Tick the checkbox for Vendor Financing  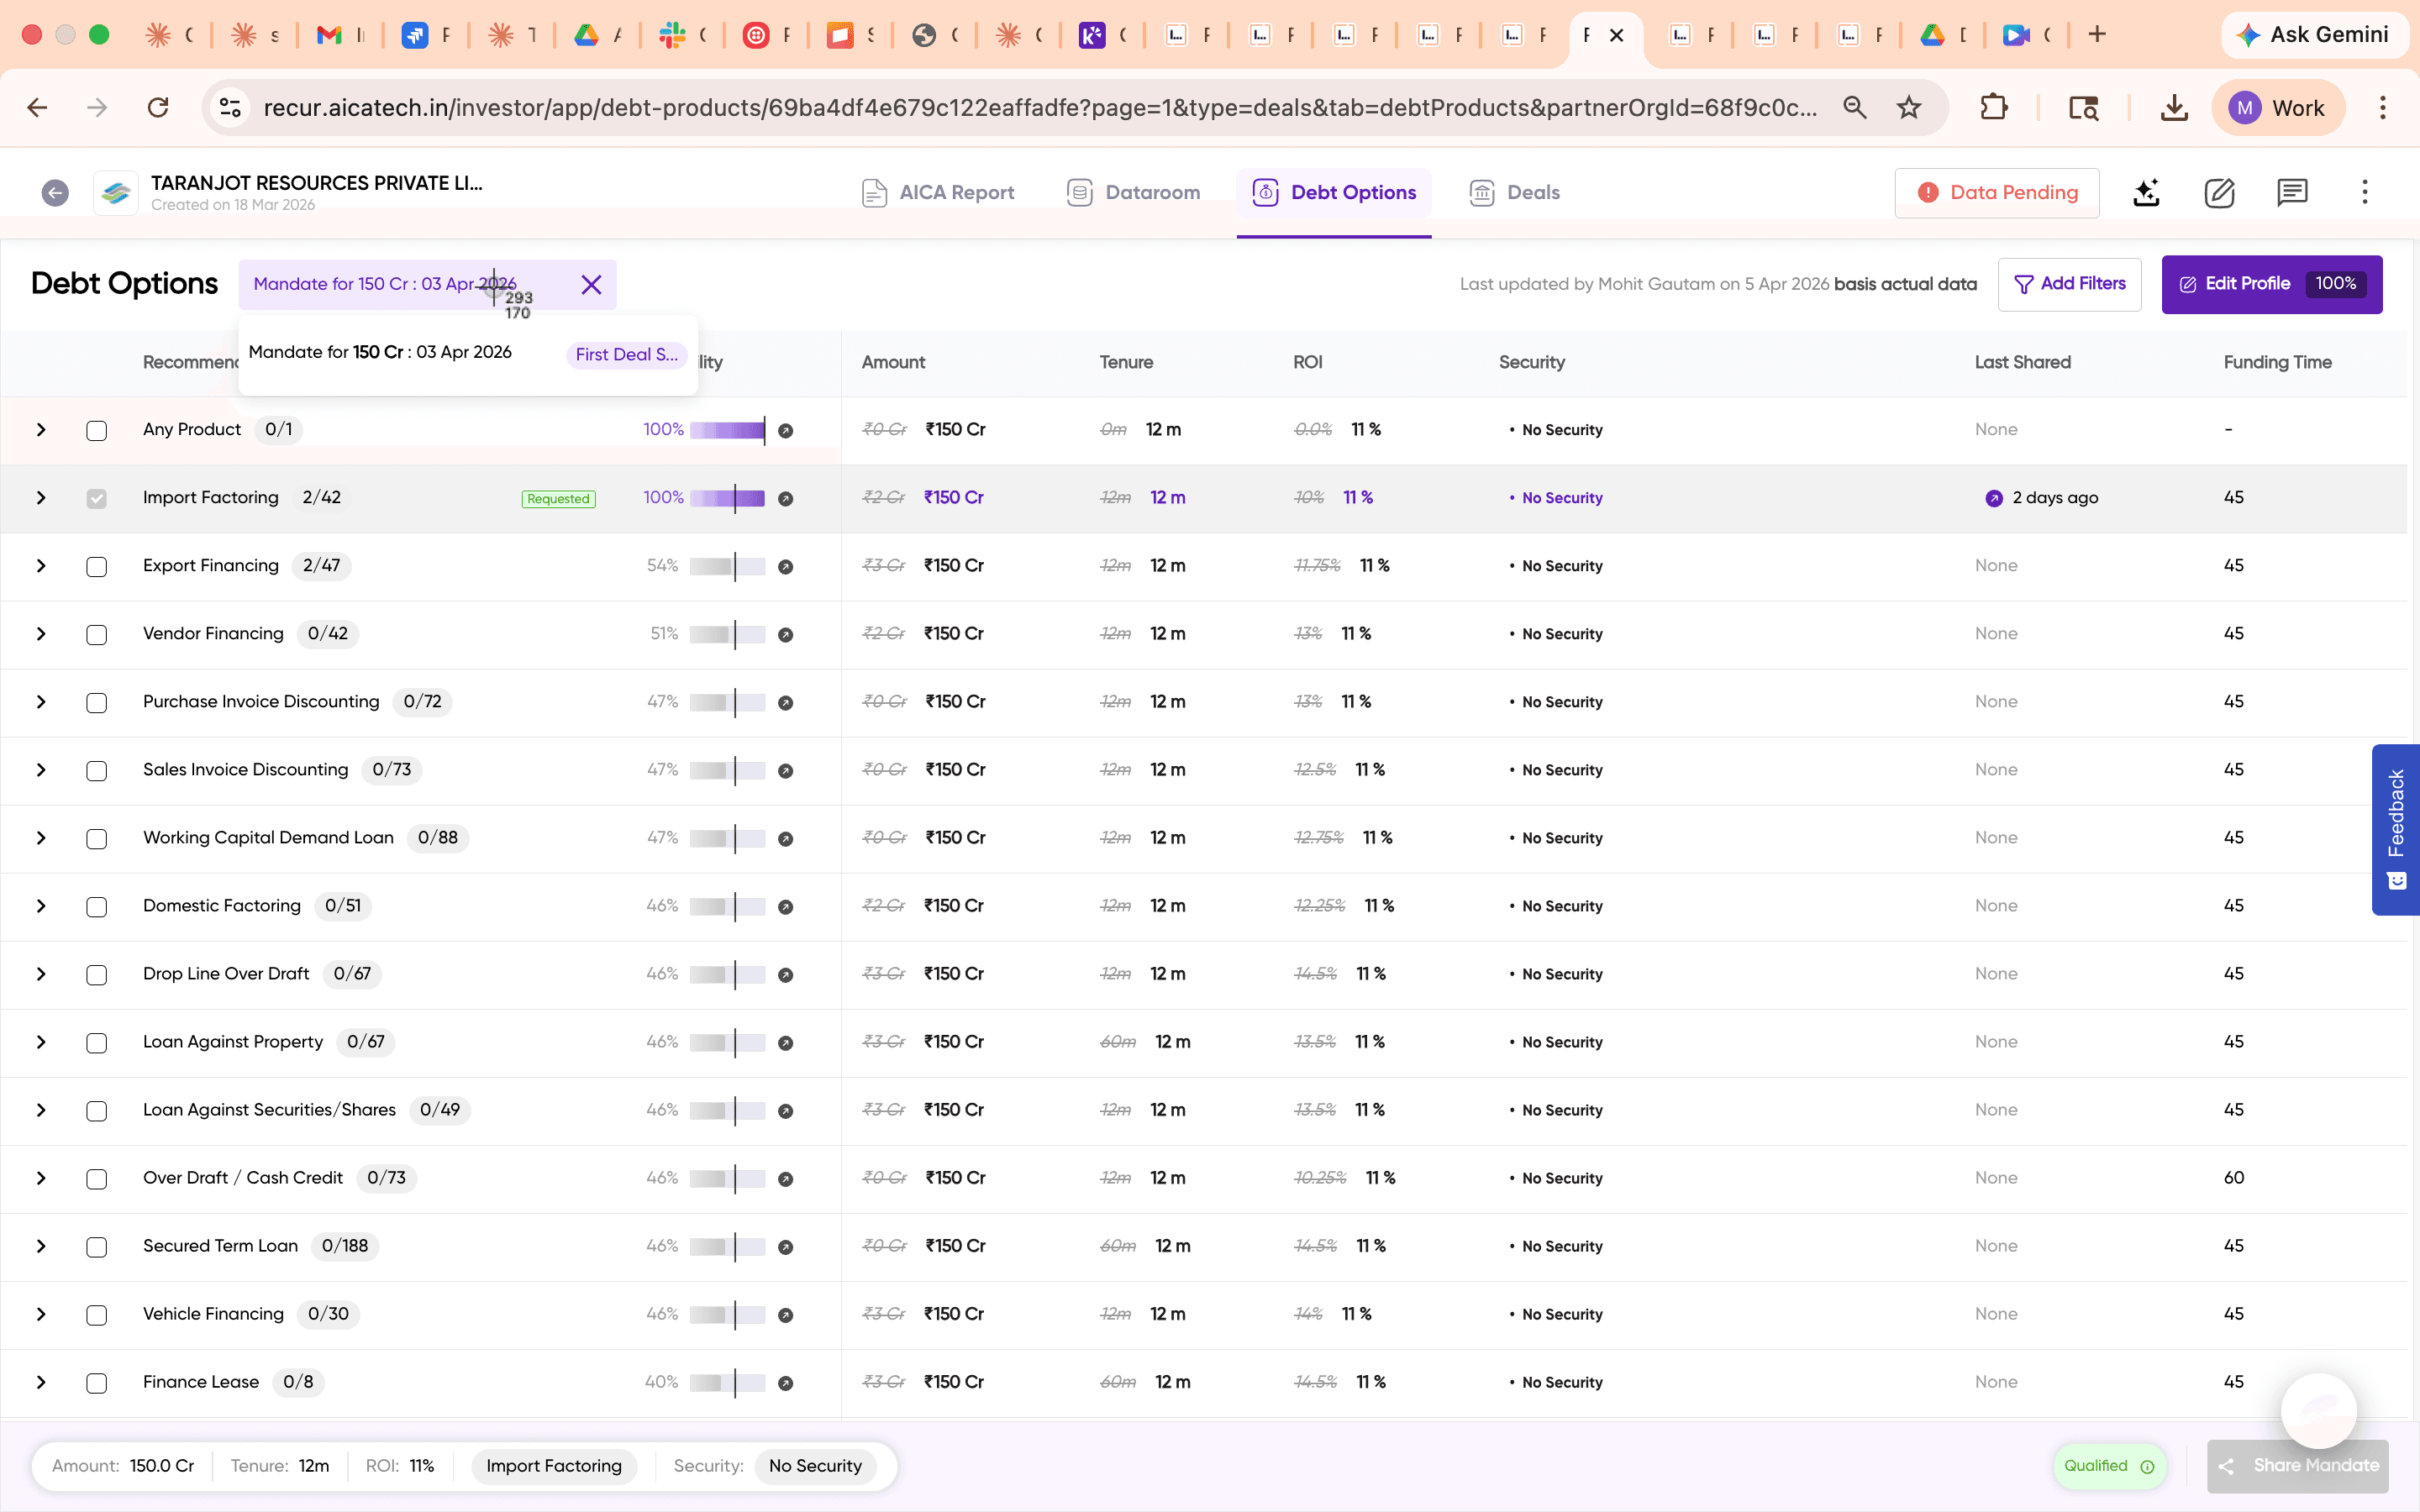pyautogui.click(x=96, y=634)
